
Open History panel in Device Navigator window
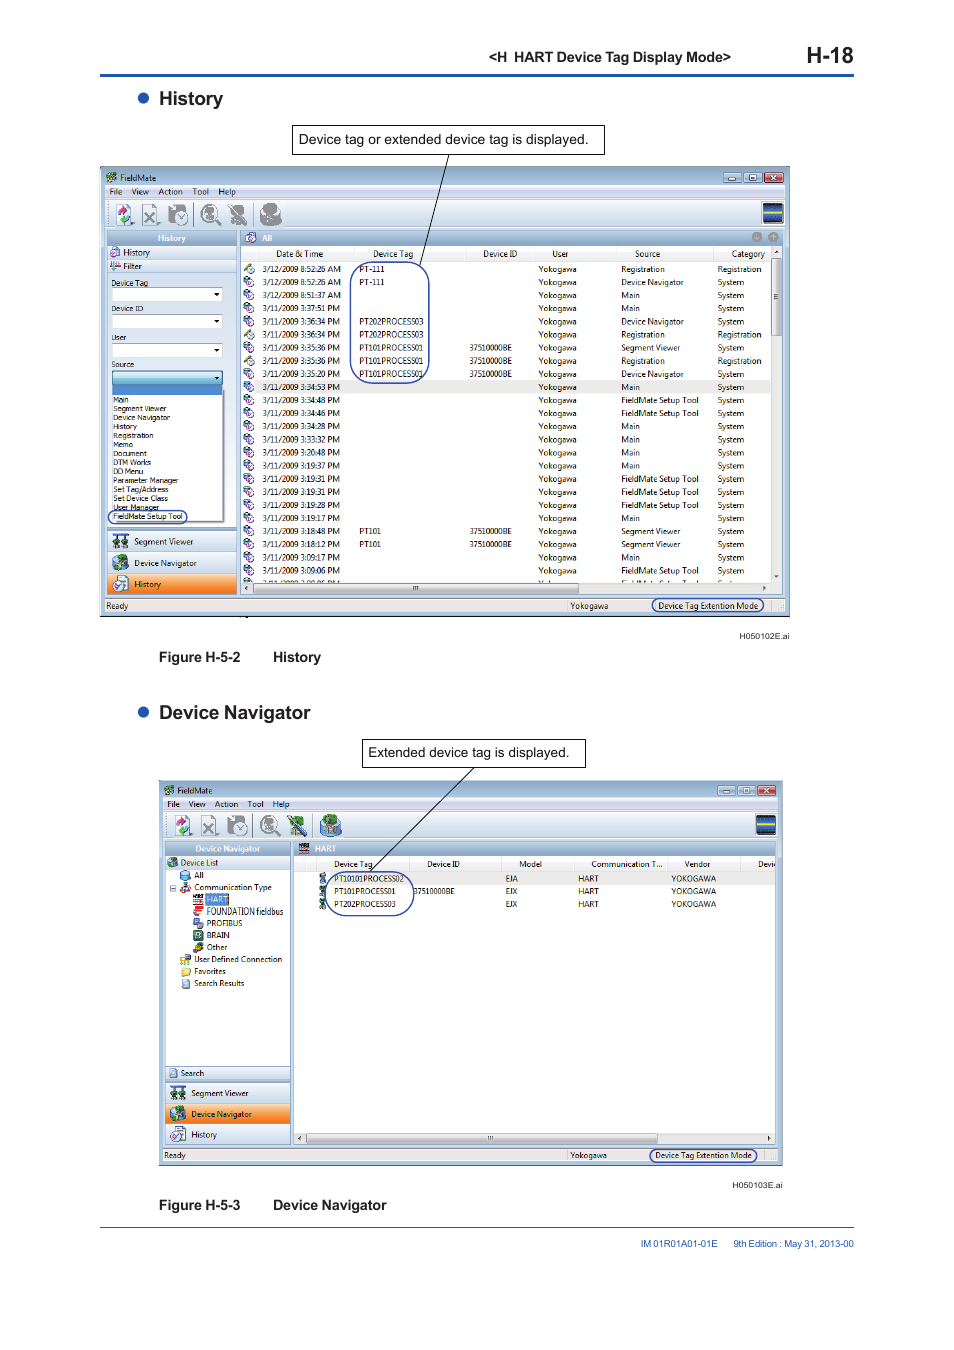228,1135
